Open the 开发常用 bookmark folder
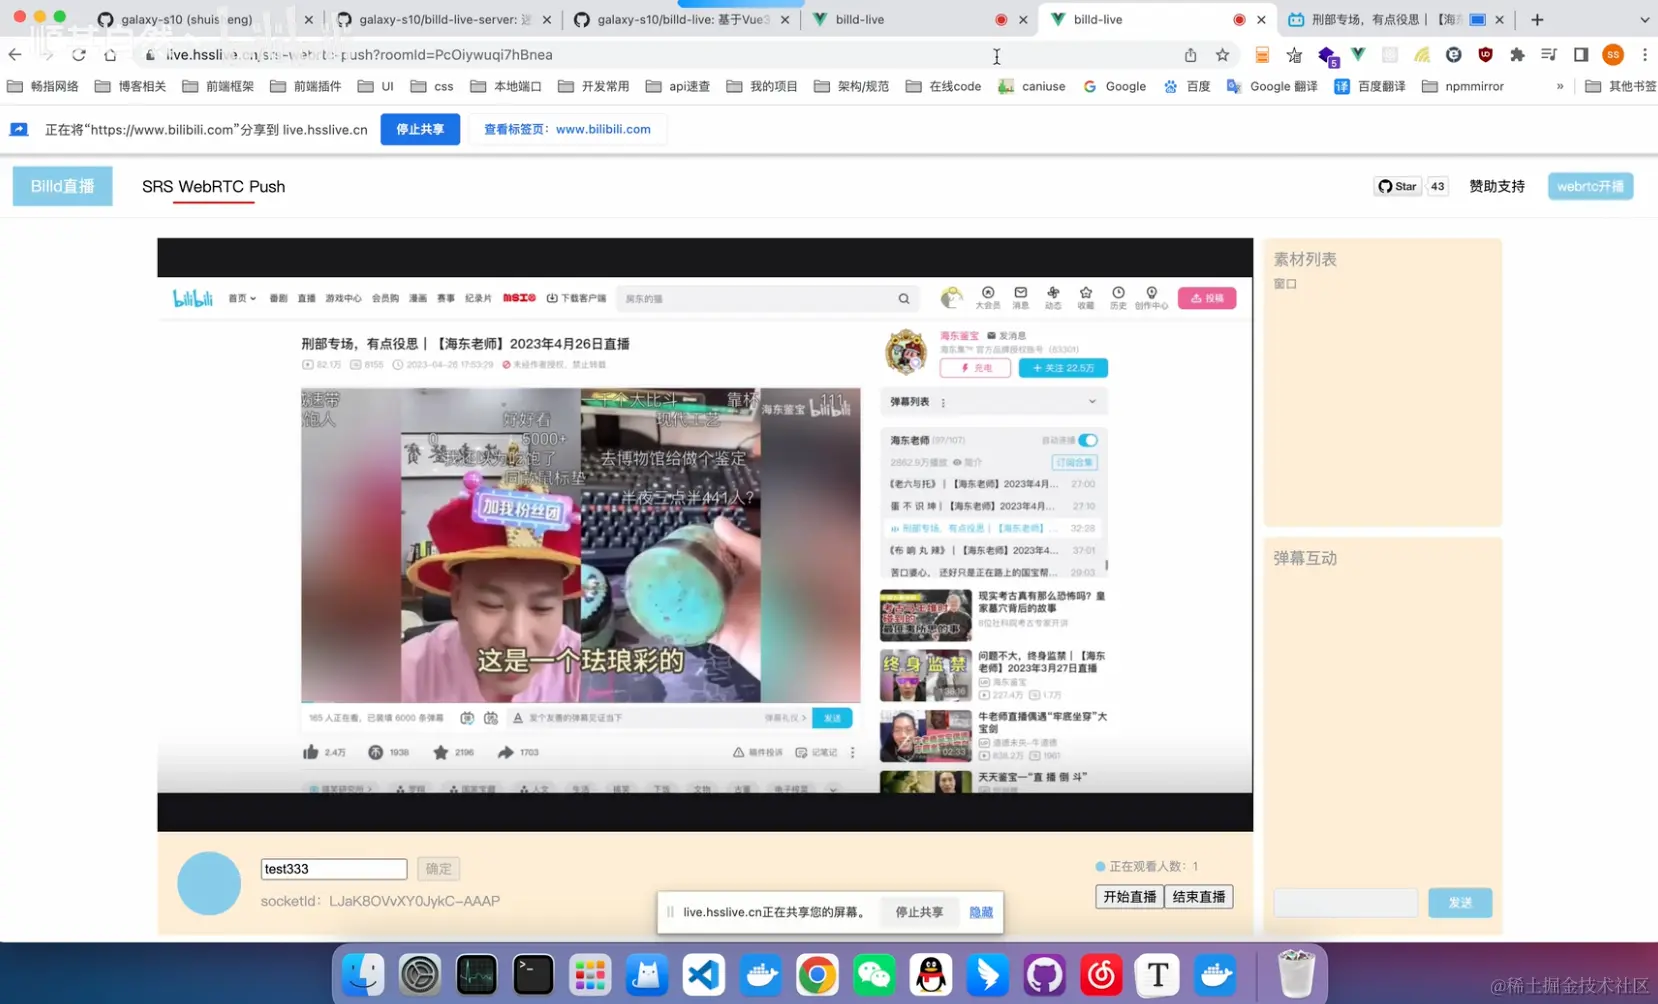Image resolution: width=1658 pixels, height=1004 pixels. 594,87
